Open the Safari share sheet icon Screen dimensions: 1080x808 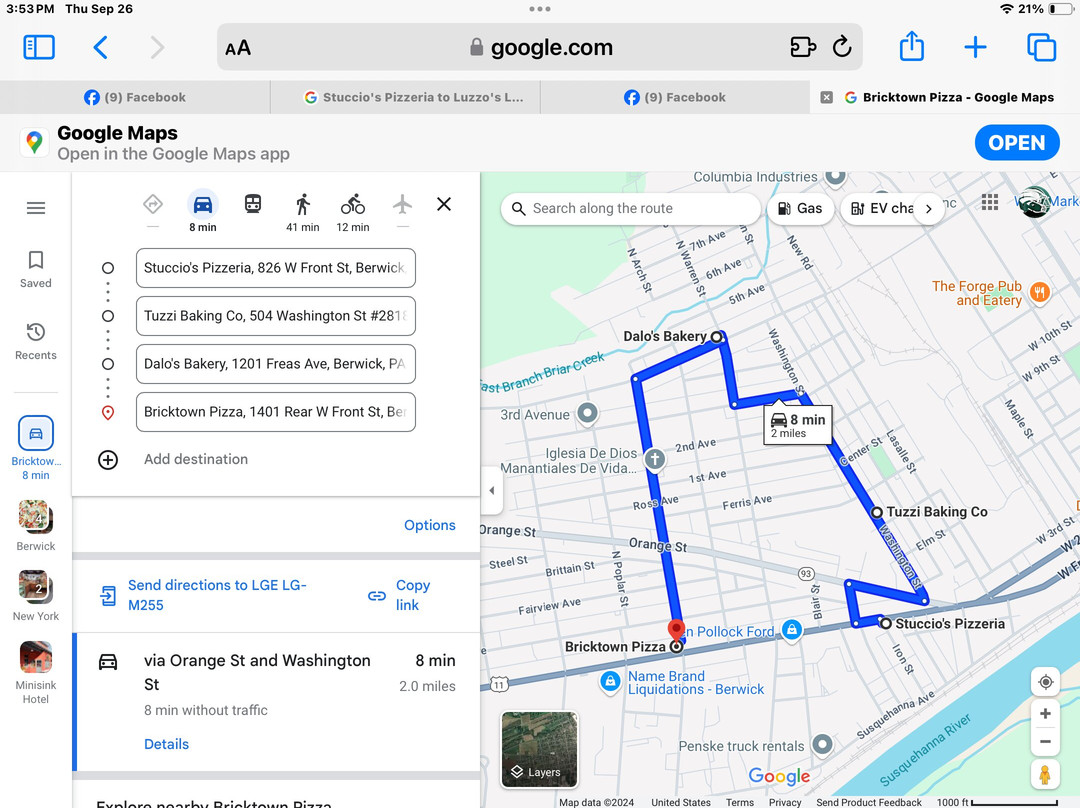912,46
